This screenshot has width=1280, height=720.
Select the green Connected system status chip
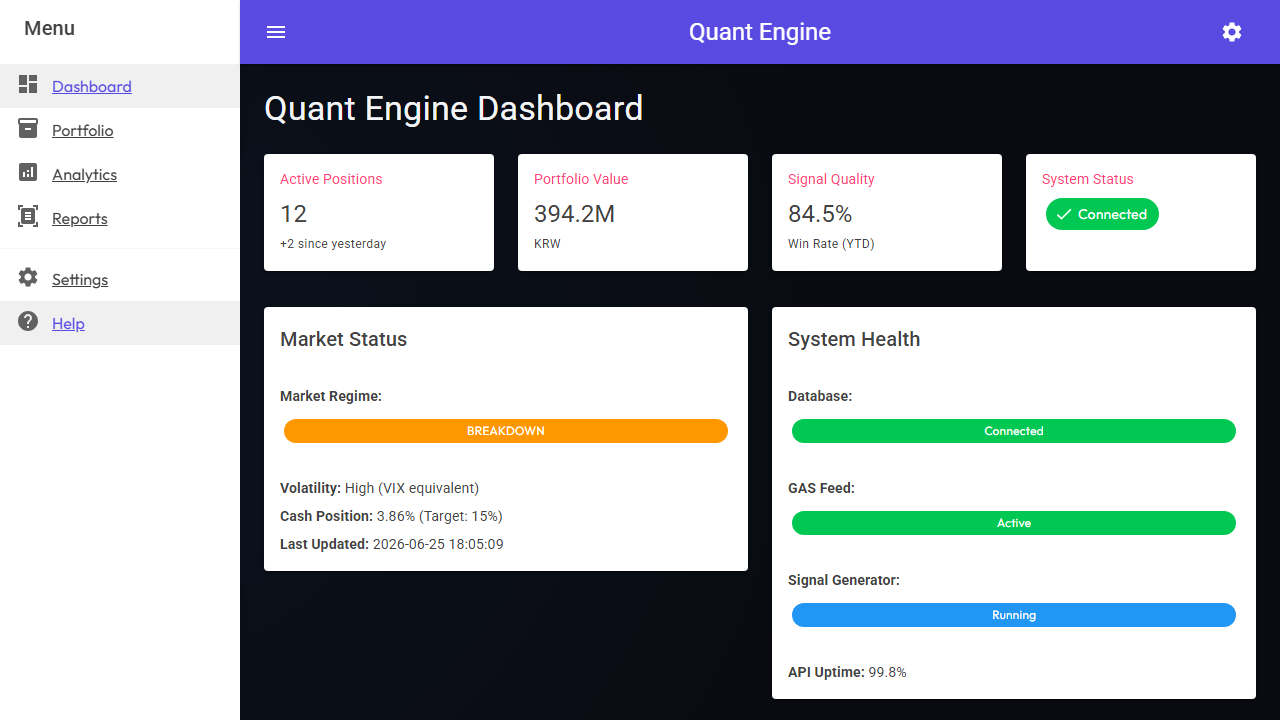pos(1102,214)
